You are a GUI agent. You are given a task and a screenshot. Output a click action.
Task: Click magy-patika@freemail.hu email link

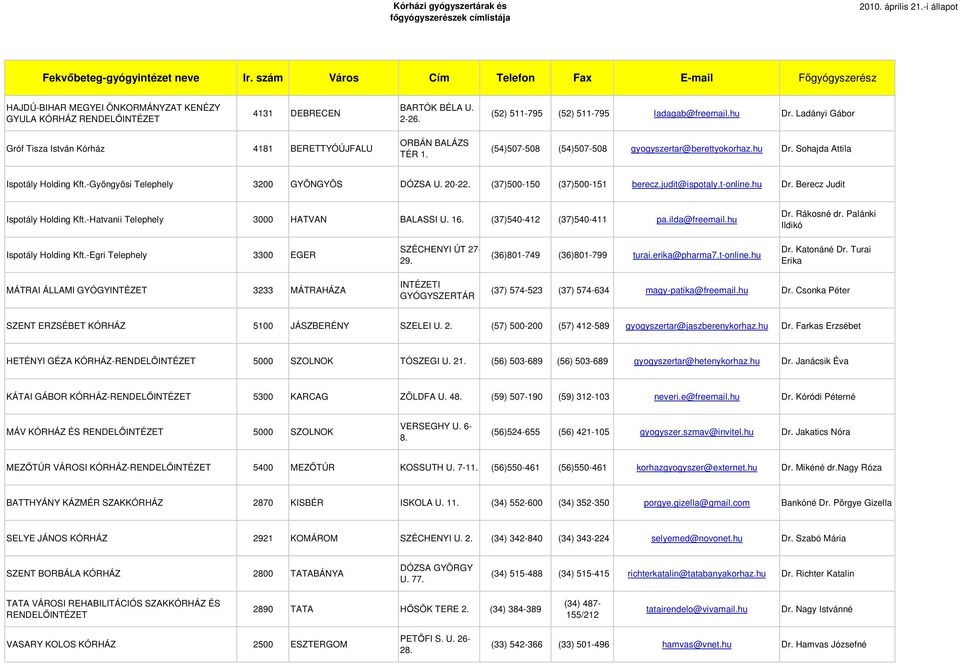[696, 290]
